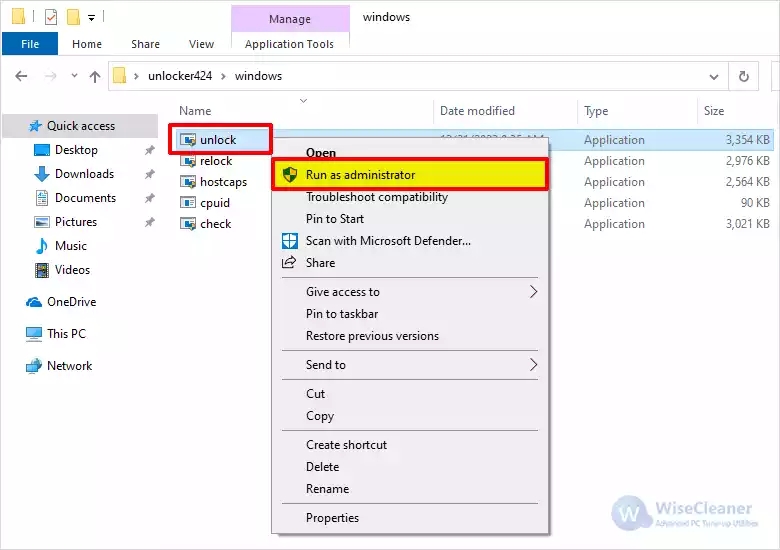Screen dimensions: 780x550
Task: Open Desktop in the navigation pane
Action: click(76, 150)
